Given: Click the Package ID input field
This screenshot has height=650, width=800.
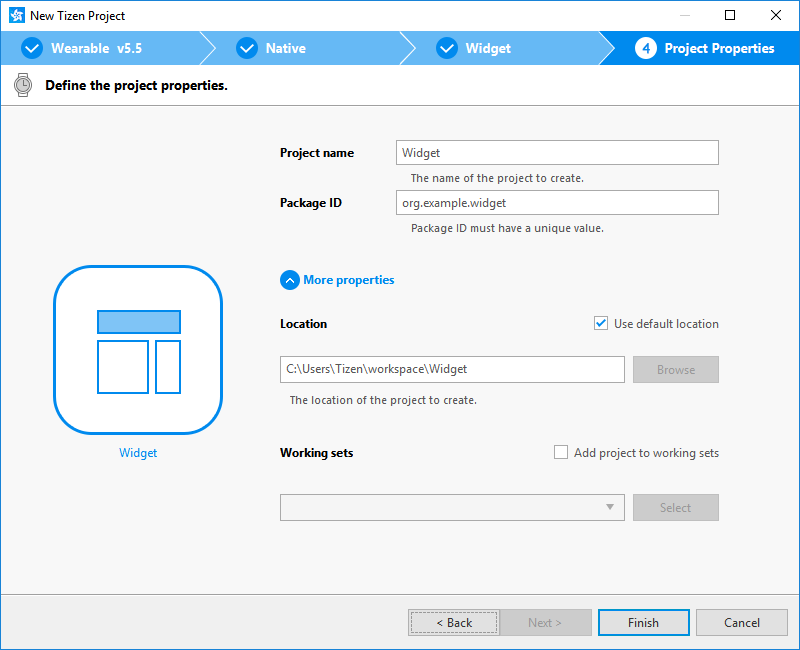Looking at the screenshot, I should pyautogui.click(x=557, y=202).
